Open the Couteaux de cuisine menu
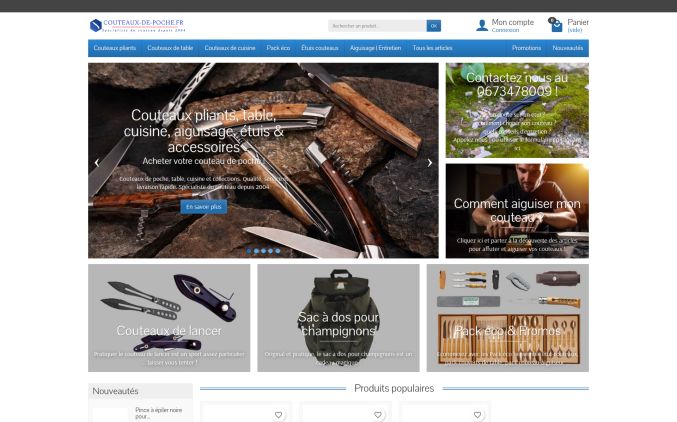This screenshot has height=422, width=677. point(230,48)
